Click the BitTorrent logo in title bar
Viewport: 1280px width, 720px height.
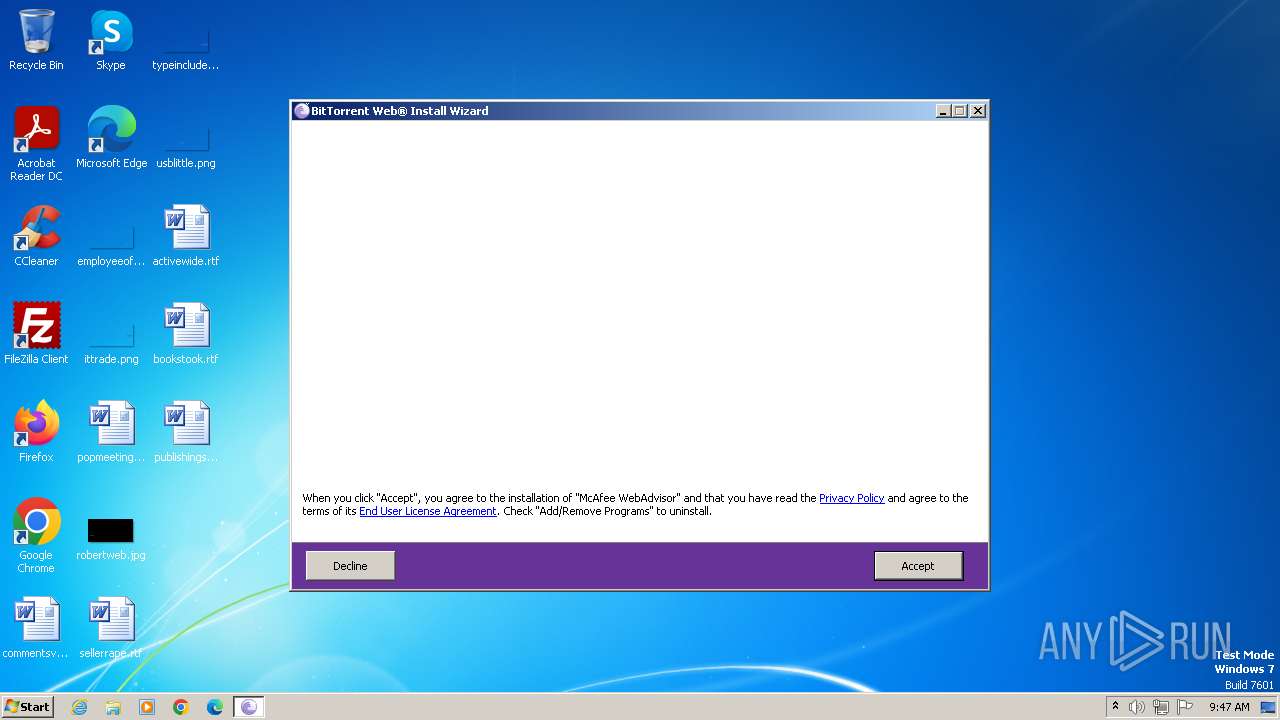pos(302,111)
